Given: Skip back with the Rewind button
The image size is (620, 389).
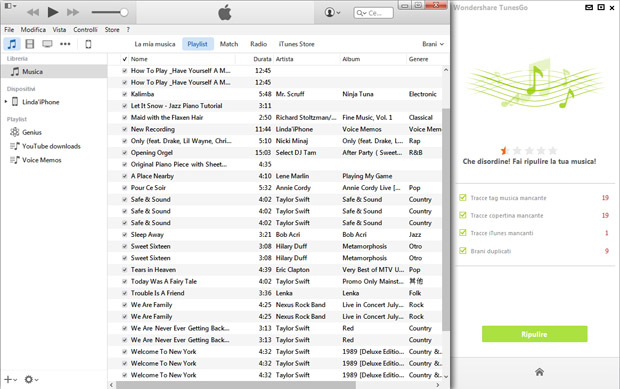Looking at the screenshot, I should [33, 13].
